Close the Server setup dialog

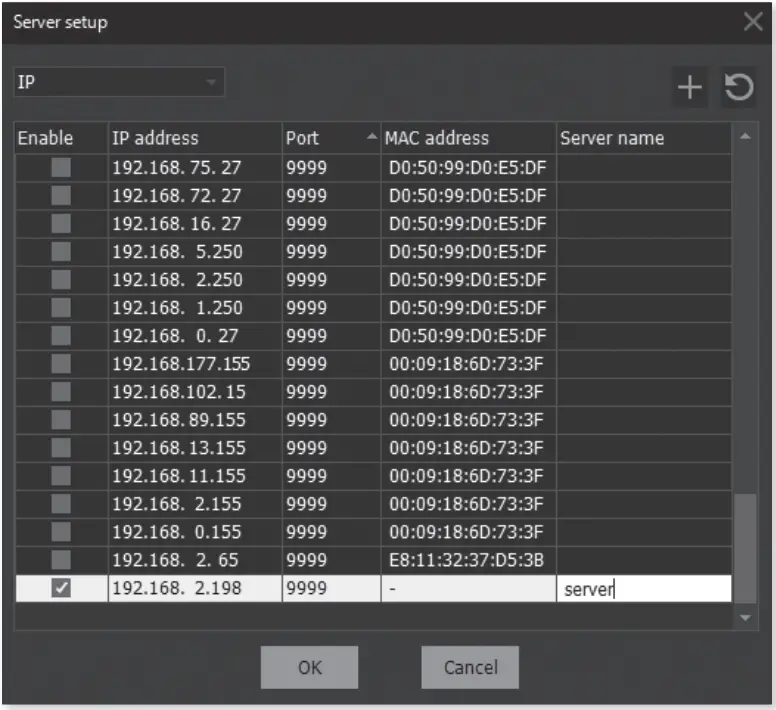[x=753, y=22]
